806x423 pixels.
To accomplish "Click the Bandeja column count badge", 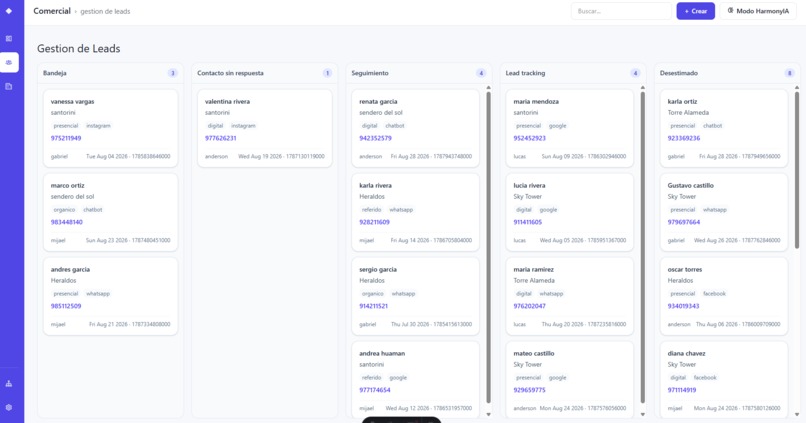I will [x=173, y=73].
